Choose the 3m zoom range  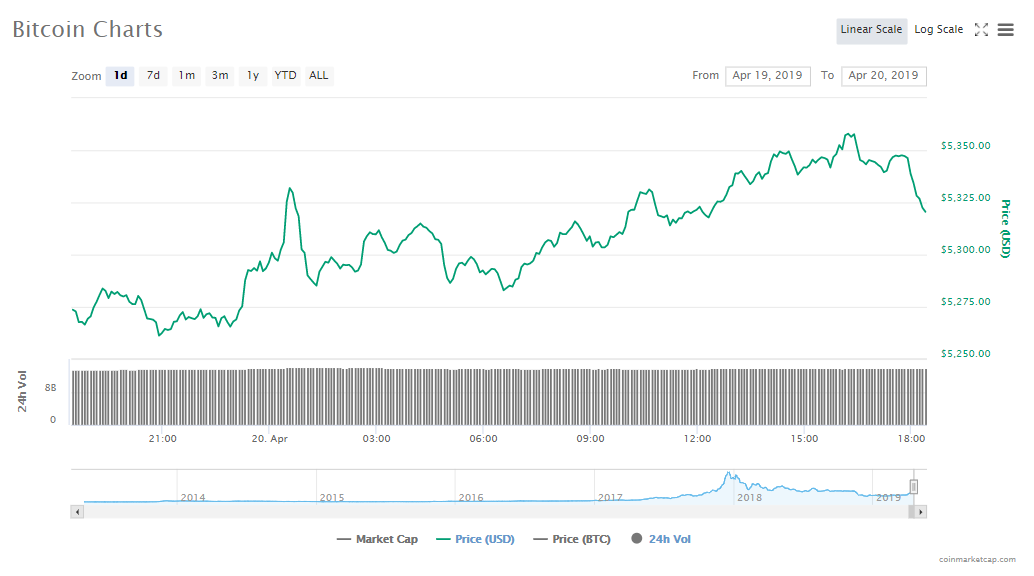[x=220, y=76]
